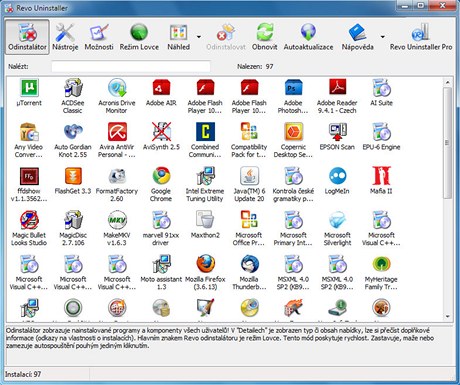Select Intel Extreme Tuning Utility icon

(x=205, y=176)
